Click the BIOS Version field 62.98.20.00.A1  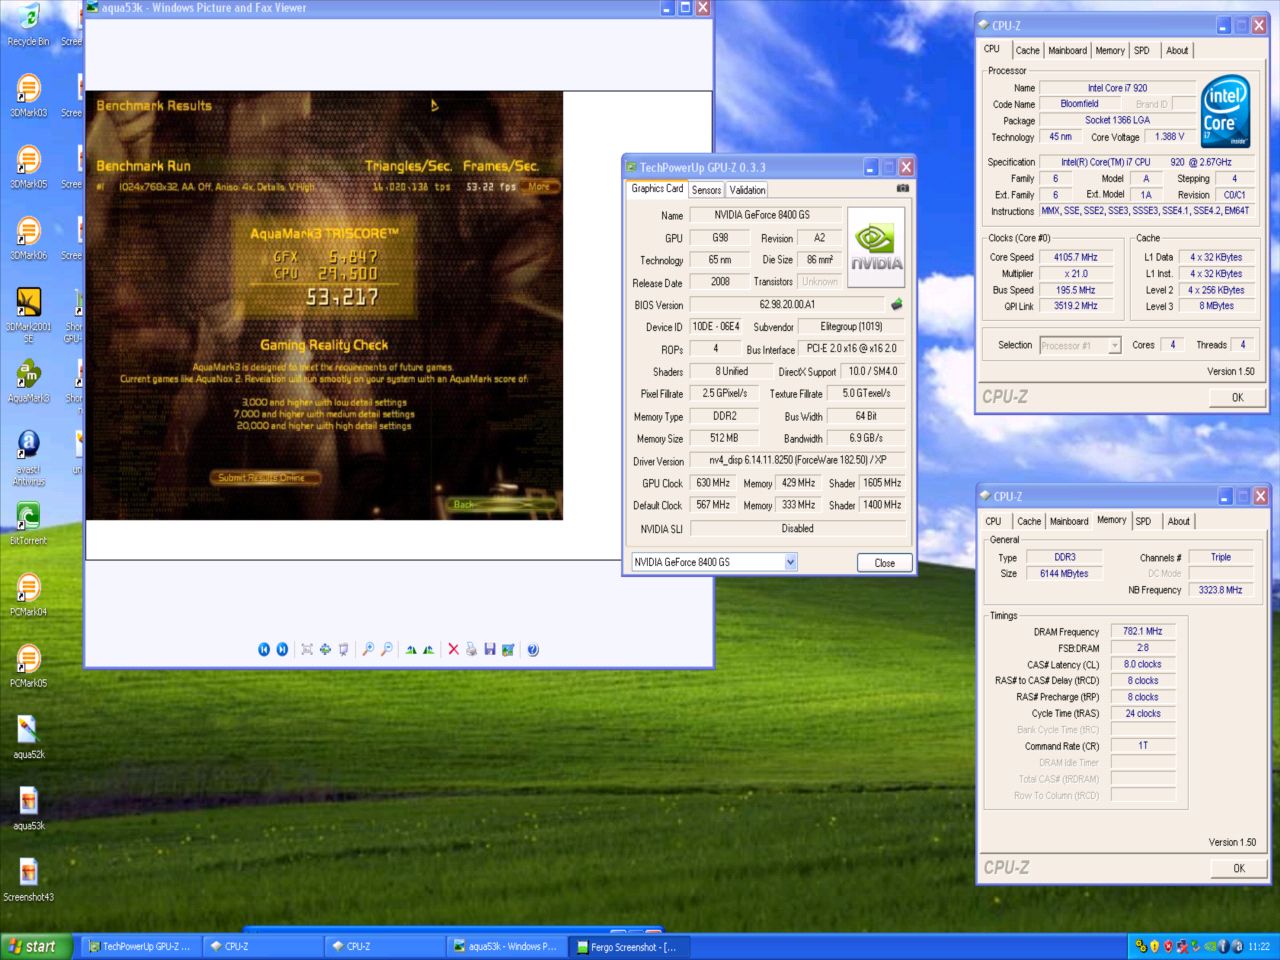click(x=787, y=304)
